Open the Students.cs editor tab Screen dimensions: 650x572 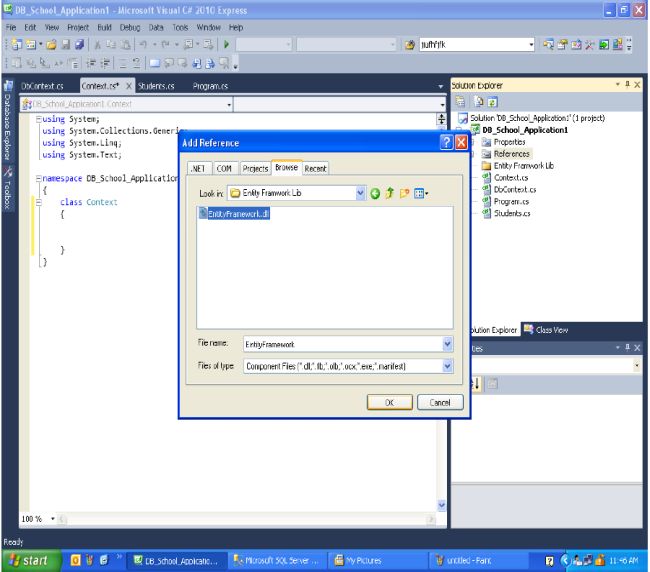[x=156, y=86]
